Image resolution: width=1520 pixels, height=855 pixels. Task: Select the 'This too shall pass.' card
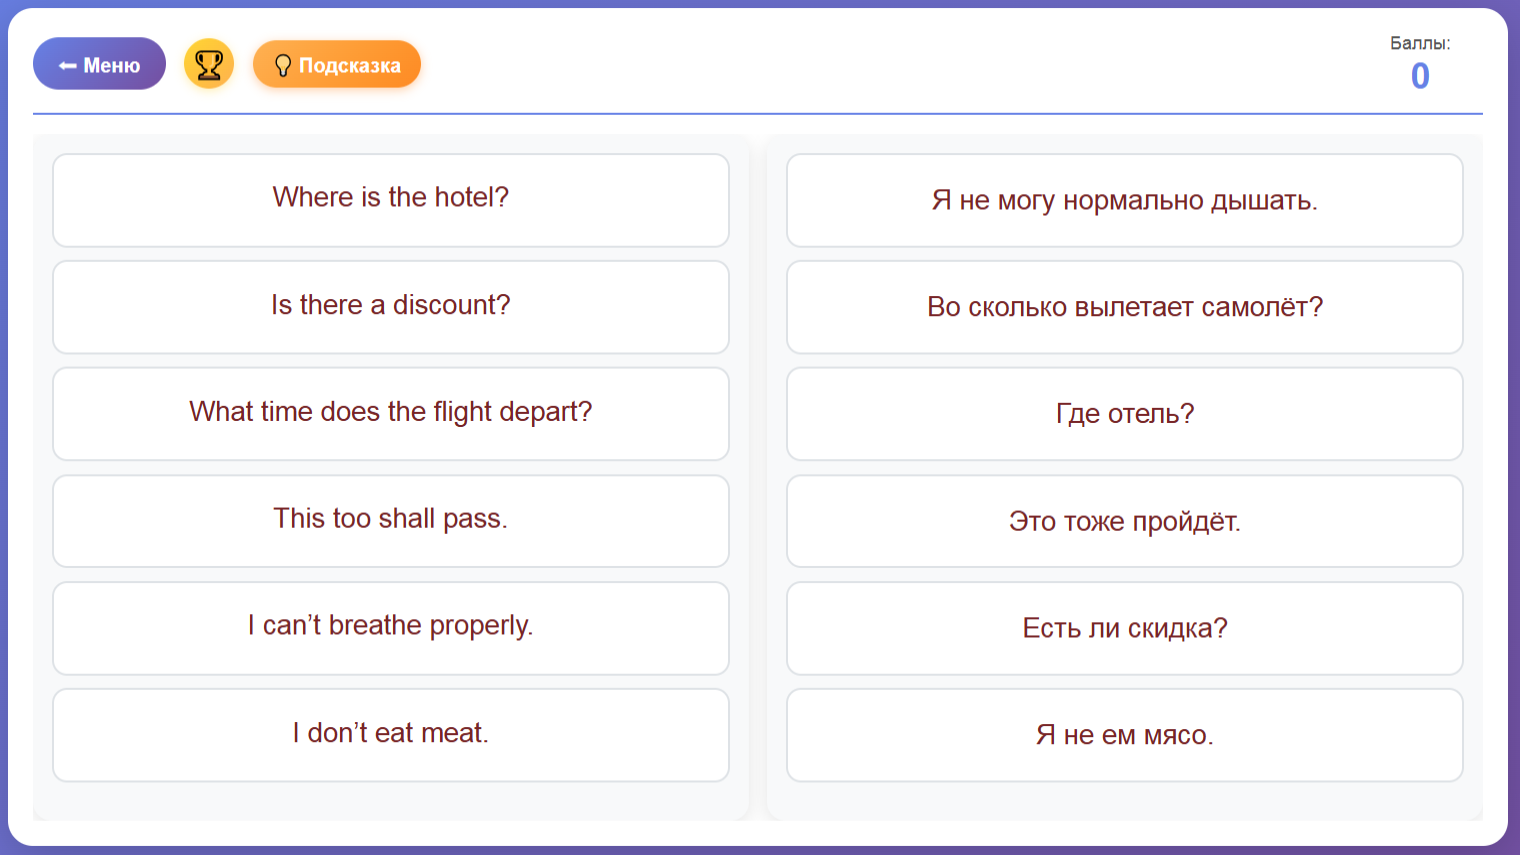390,520
